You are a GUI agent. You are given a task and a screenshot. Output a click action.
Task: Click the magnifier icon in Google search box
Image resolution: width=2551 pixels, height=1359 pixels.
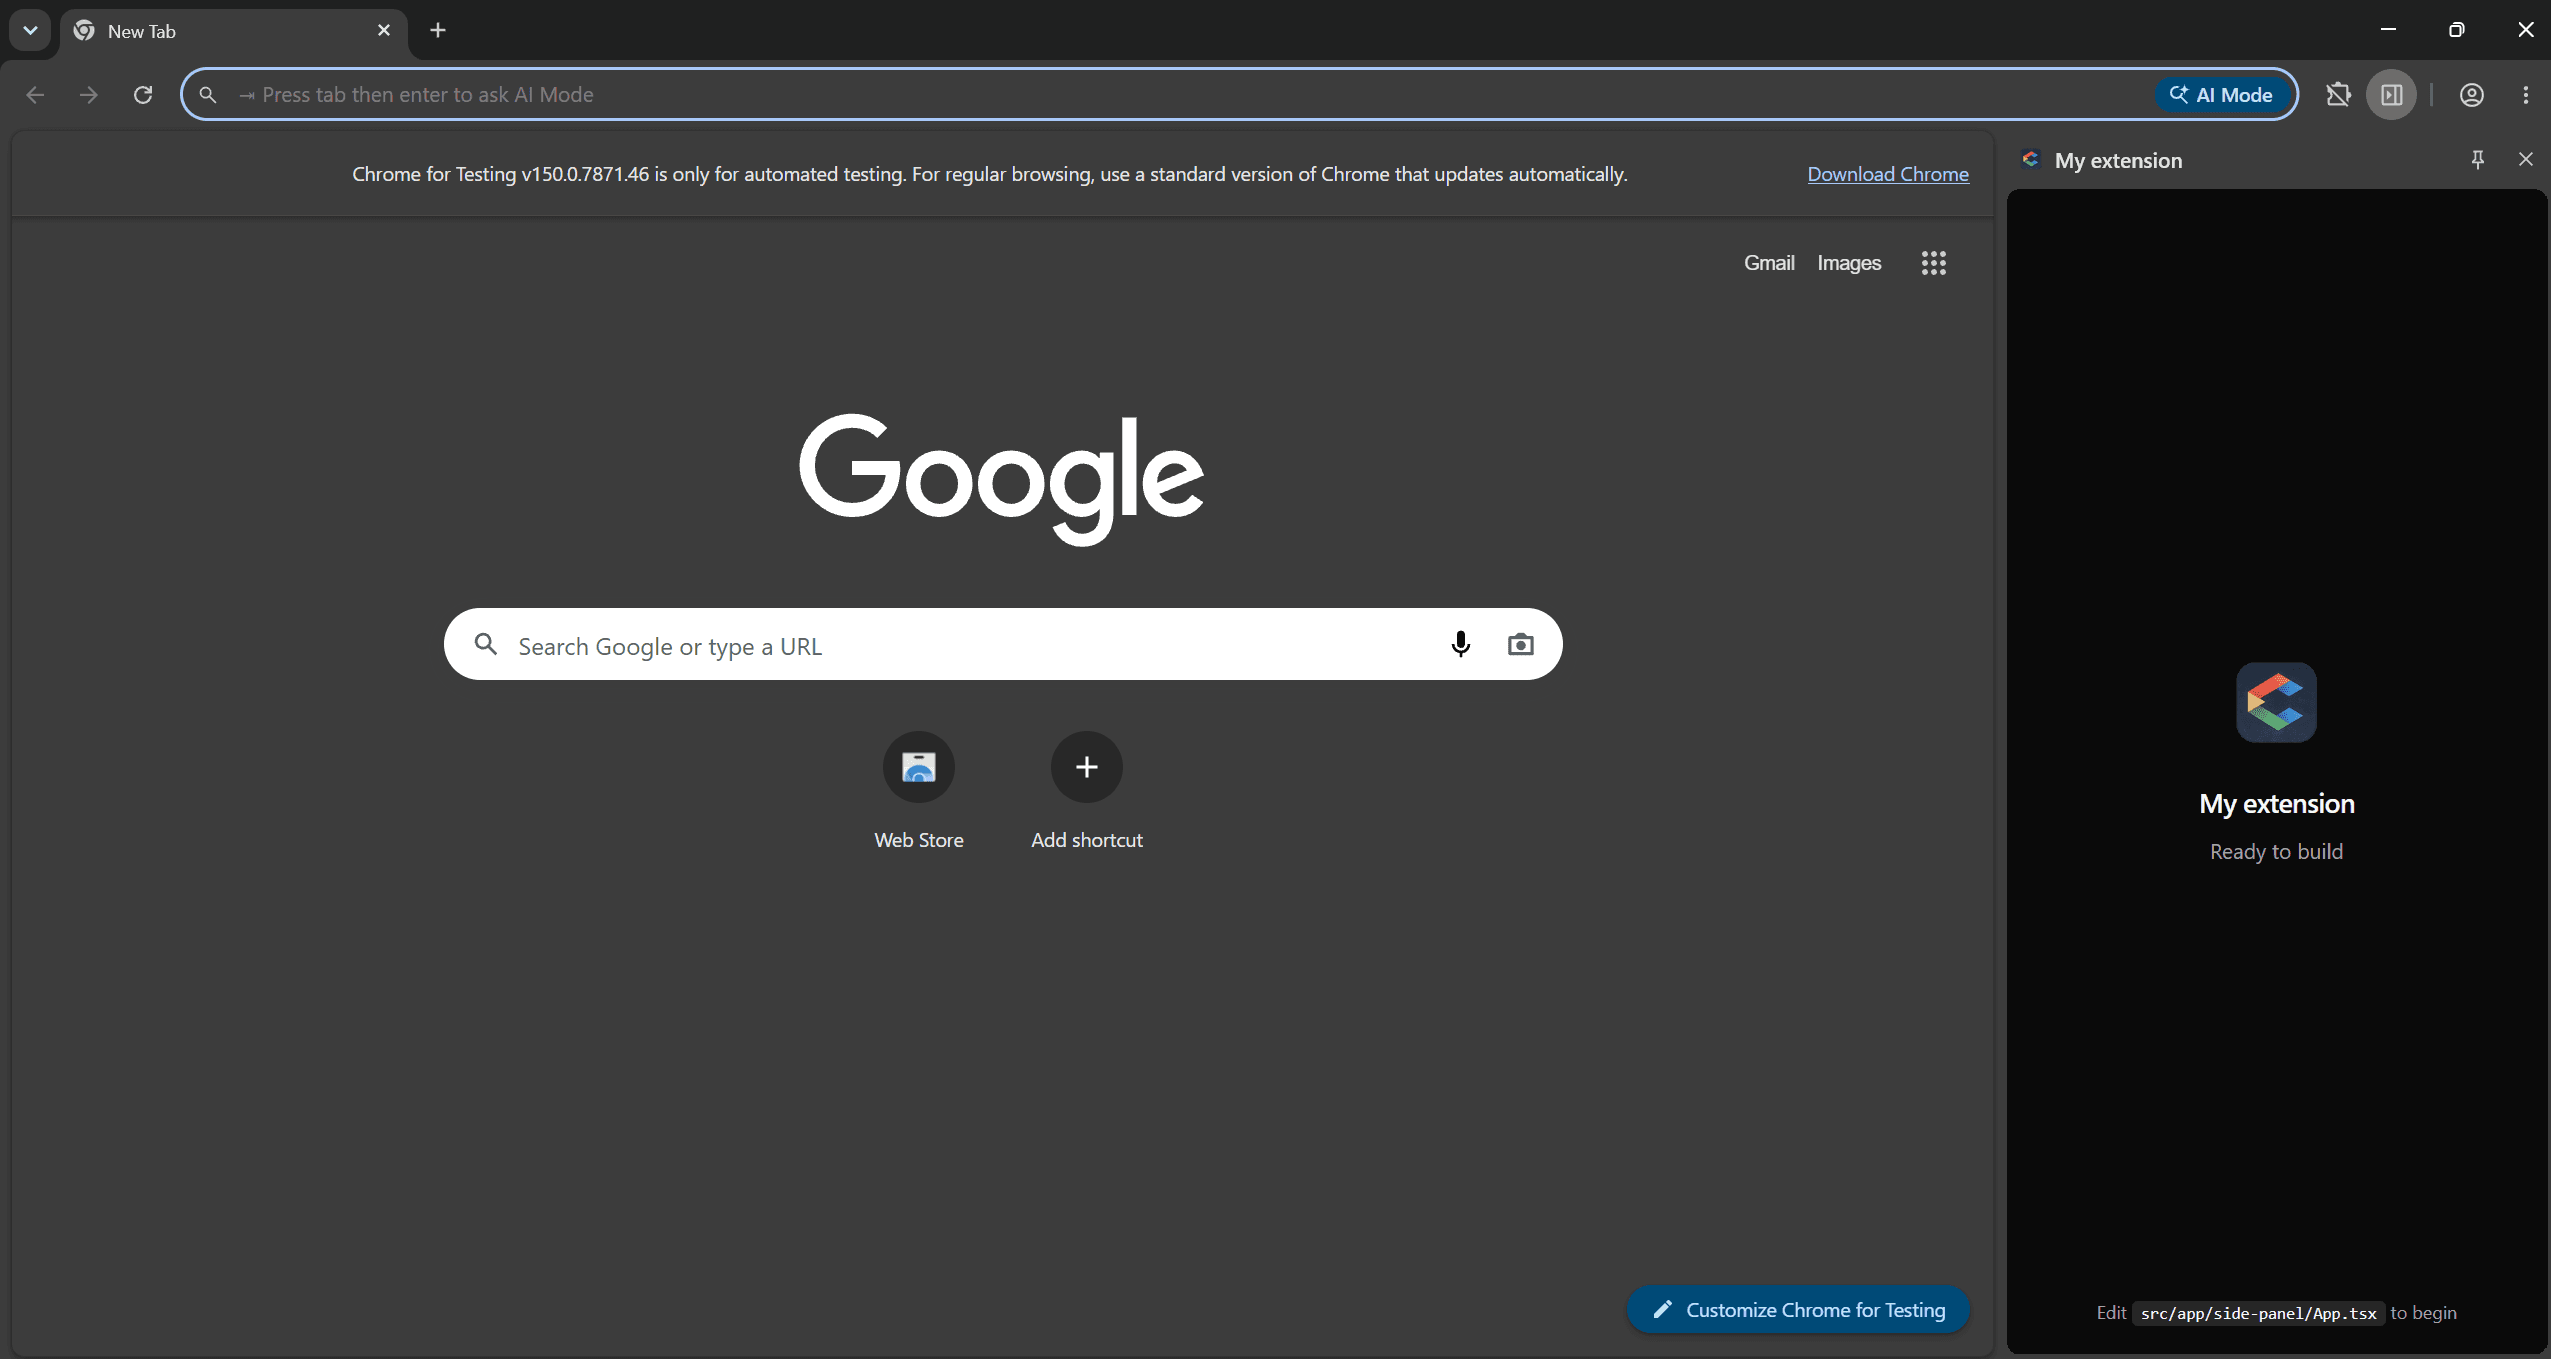point(486,644)
